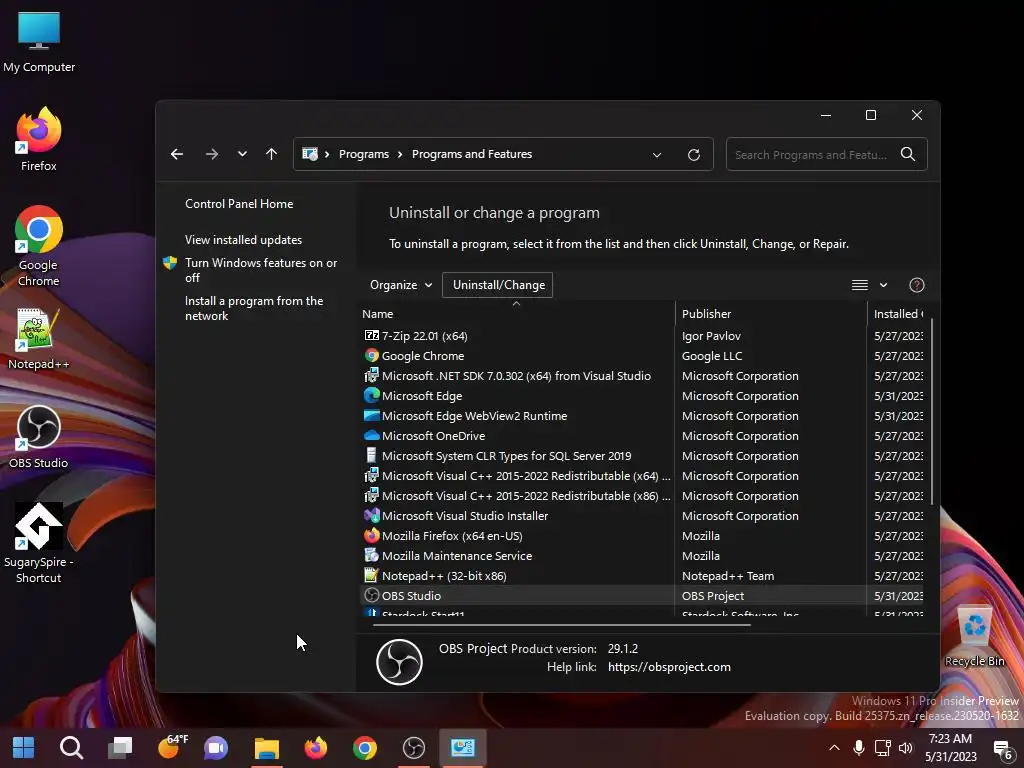Select Microsoft OneDrive entry
The image size is (1024, 768).
click(x=643, y=436)
